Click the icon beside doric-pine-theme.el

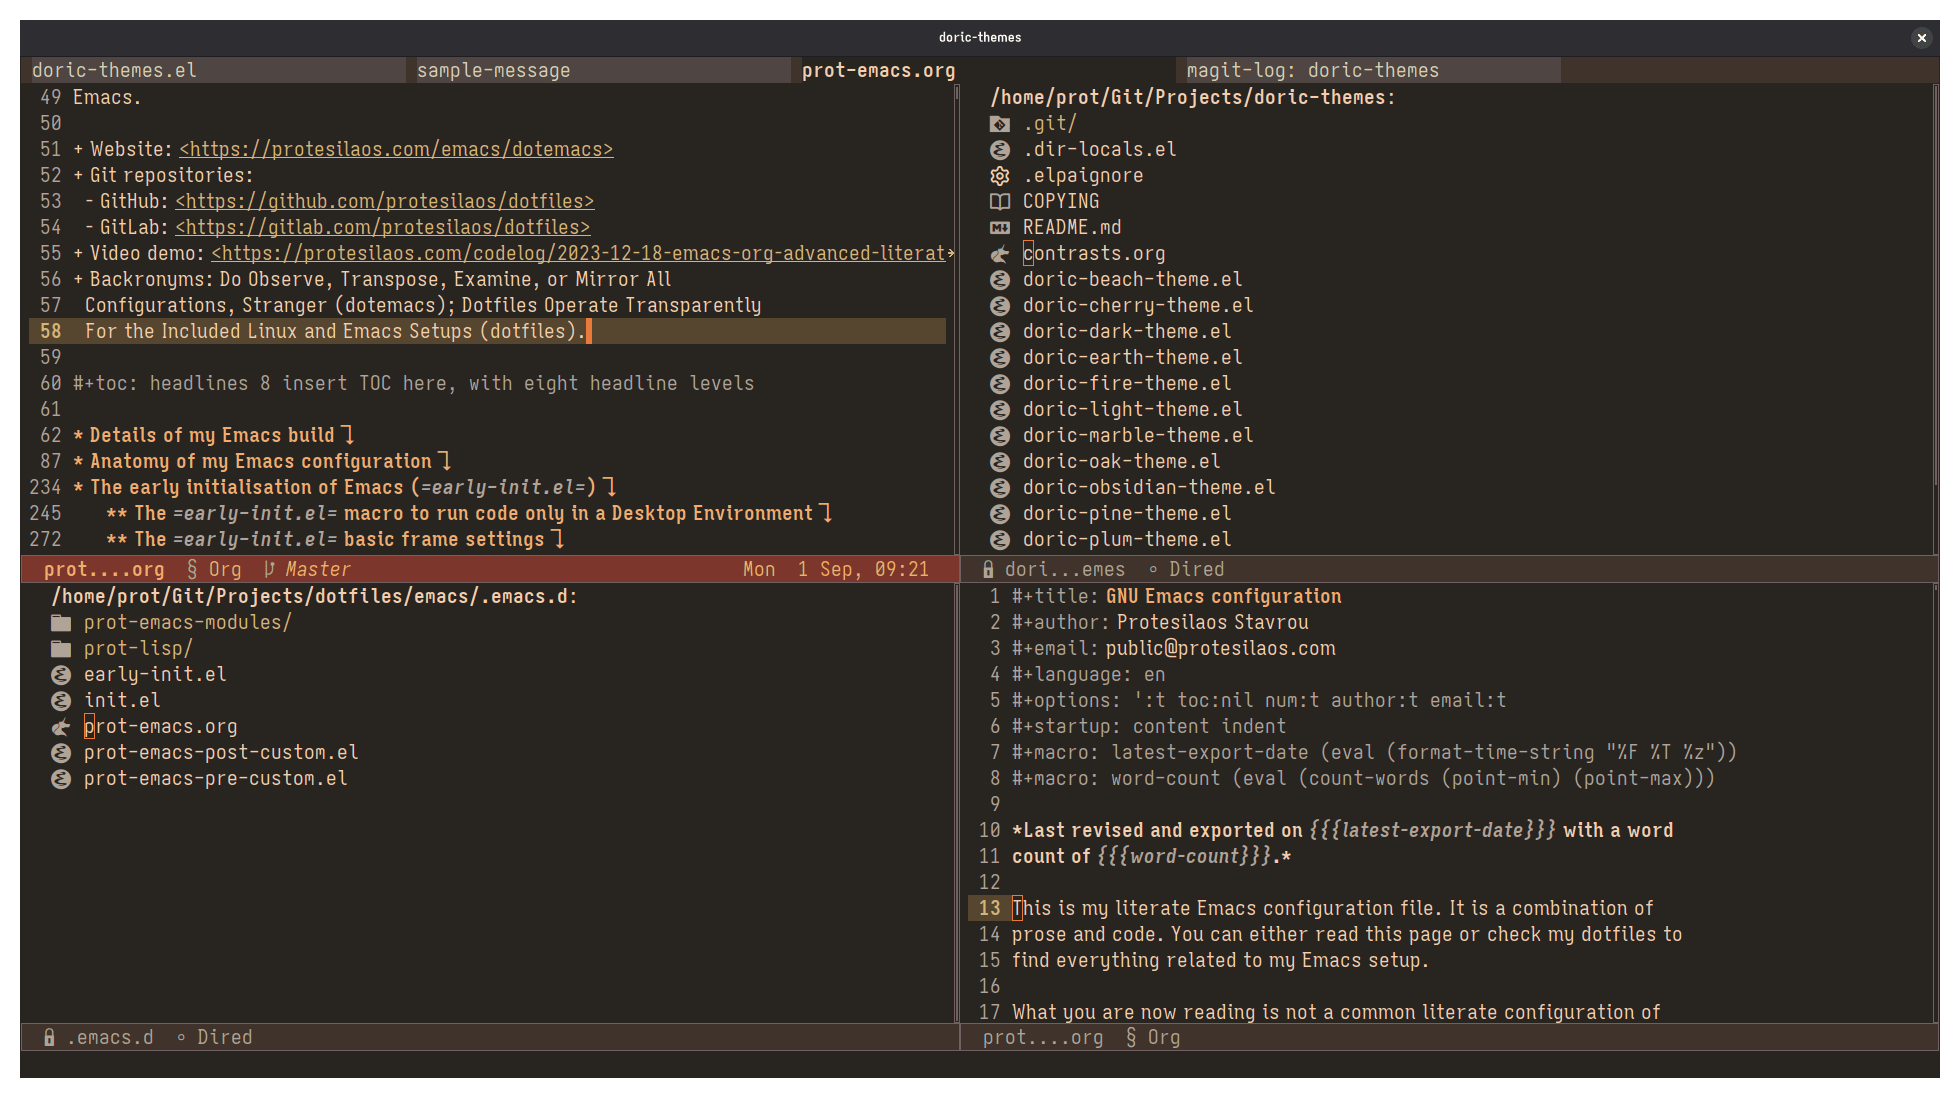point(999,514)
